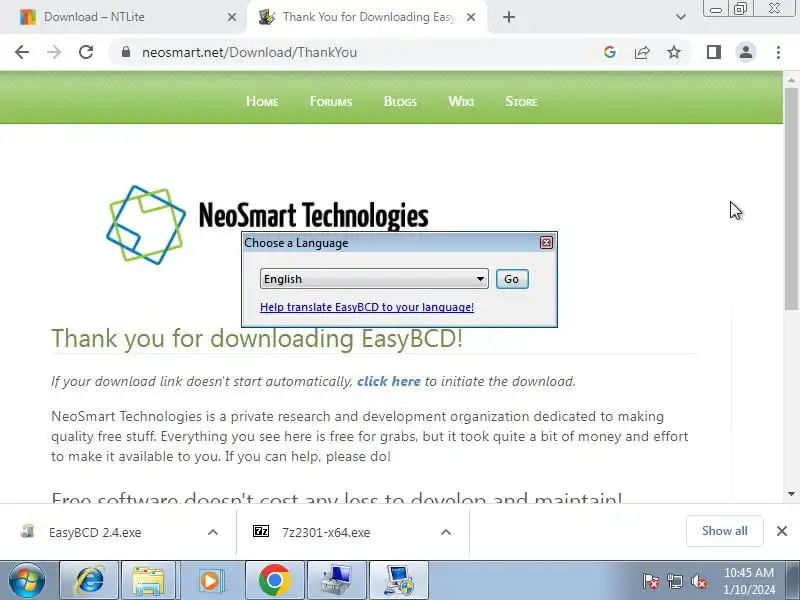Open the Store navigation link

tap(521, 102)
